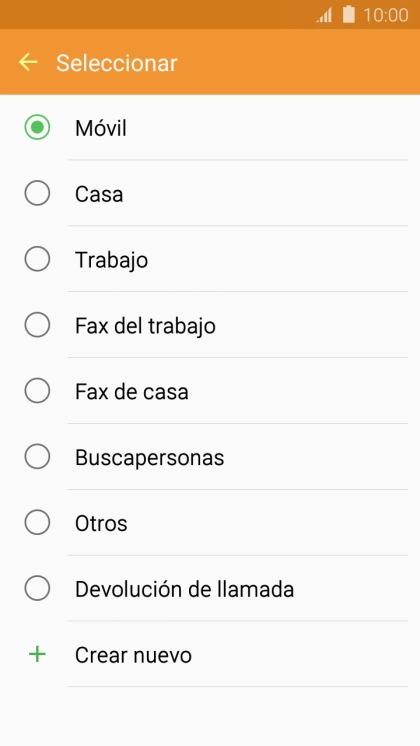Select the Móvil radio button
The image size is (420, 746).
(37, 128)
